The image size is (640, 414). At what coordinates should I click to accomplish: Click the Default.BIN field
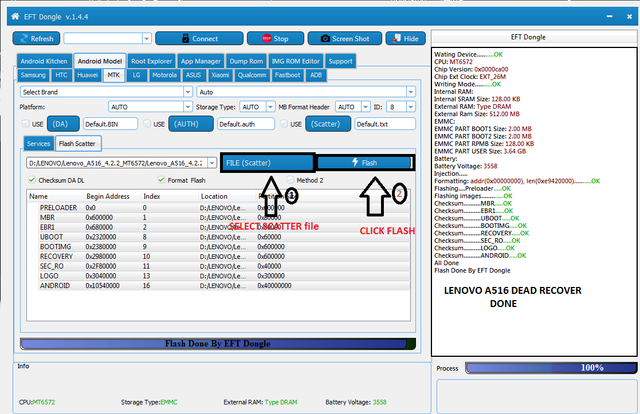110,124
